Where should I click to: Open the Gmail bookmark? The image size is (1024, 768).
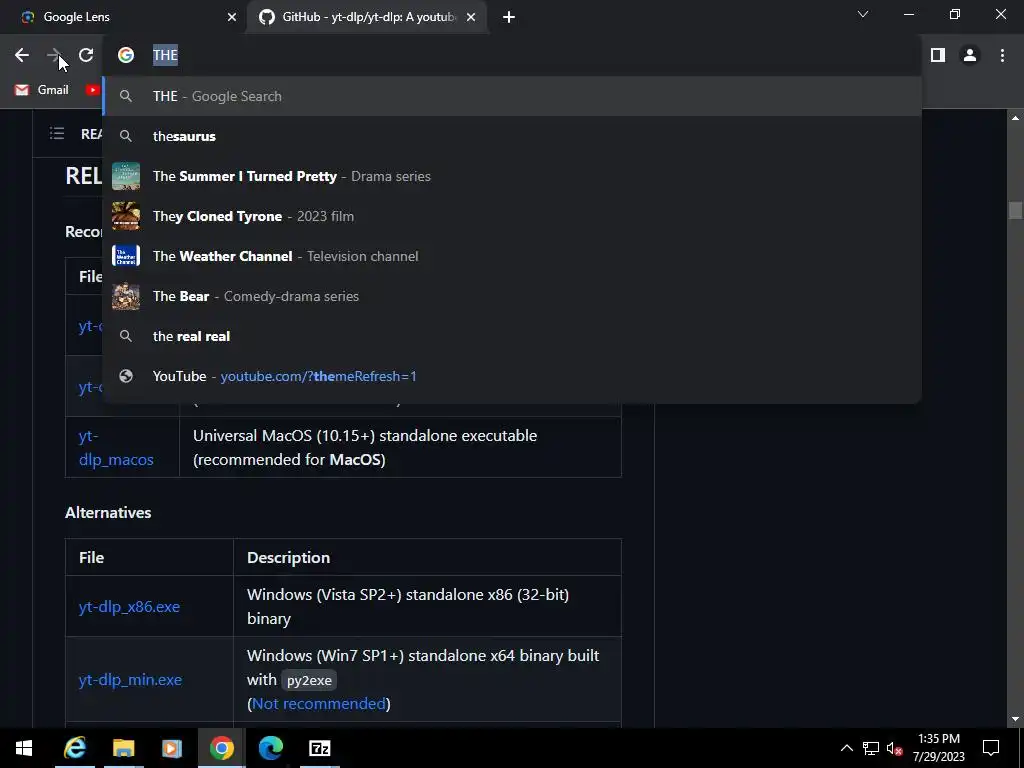pyautogui.click(x=42, y=90)
